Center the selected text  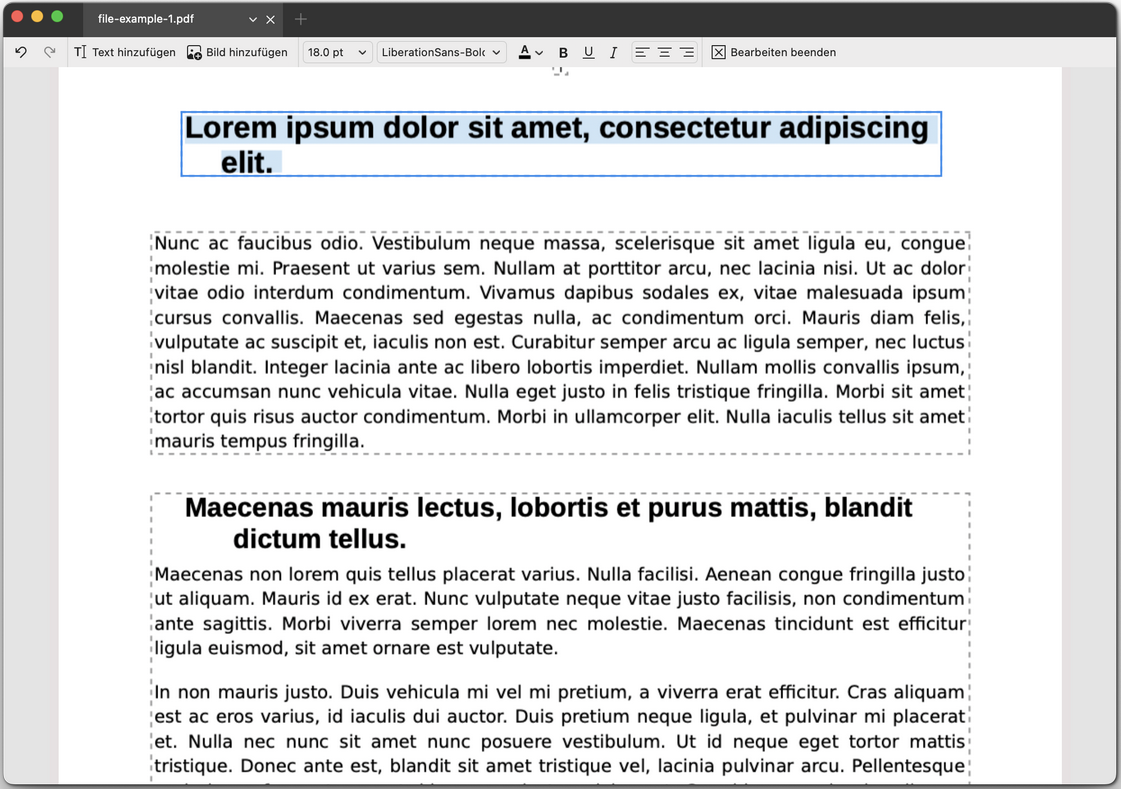[x=663, y=52]
